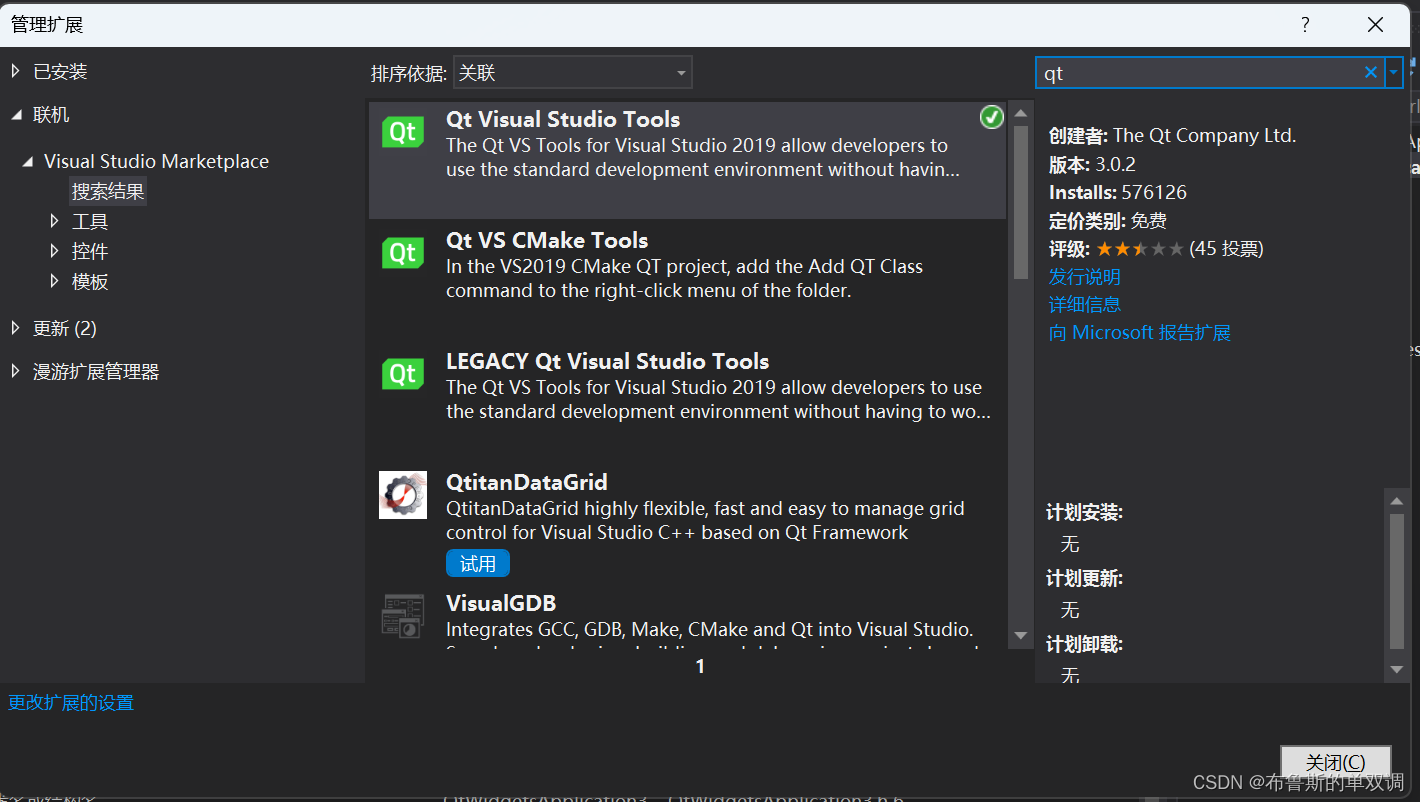Click the QtitanDataGrid gear logo
This screenshot has height=802, width=1420.
click(402, 494)
